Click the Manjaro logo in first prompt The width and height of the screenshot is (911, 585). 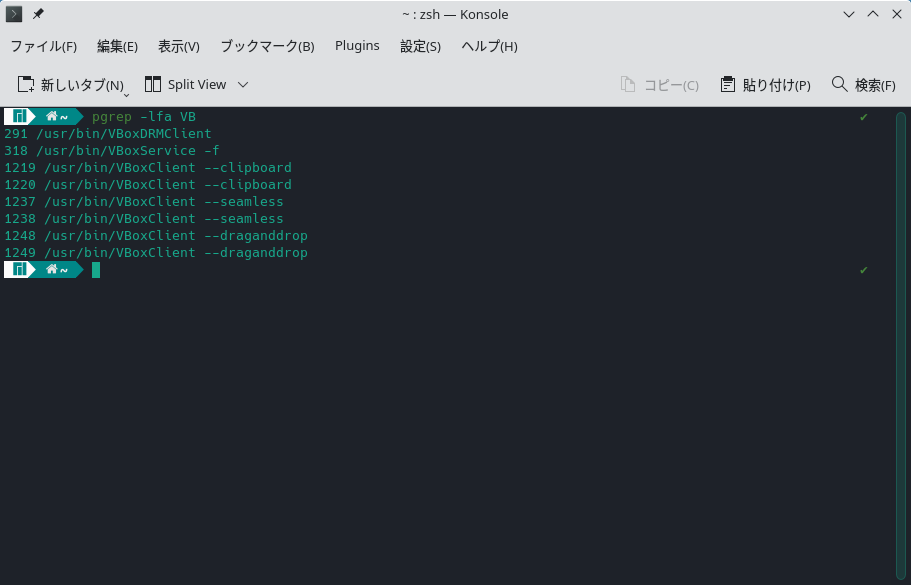20,116
